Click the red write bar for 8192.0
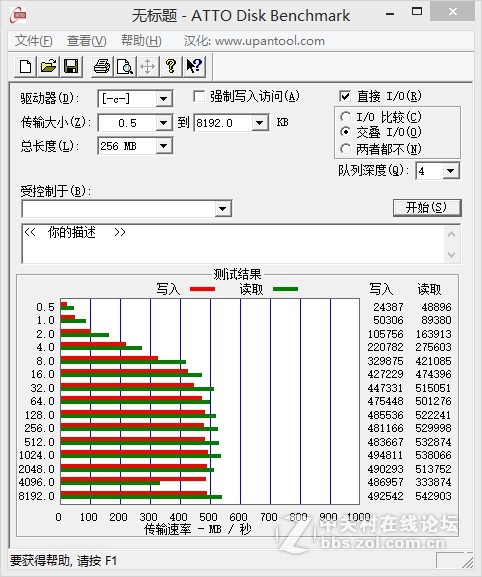The height and width of the screenshot is (577, 482). tap(134, 493)
